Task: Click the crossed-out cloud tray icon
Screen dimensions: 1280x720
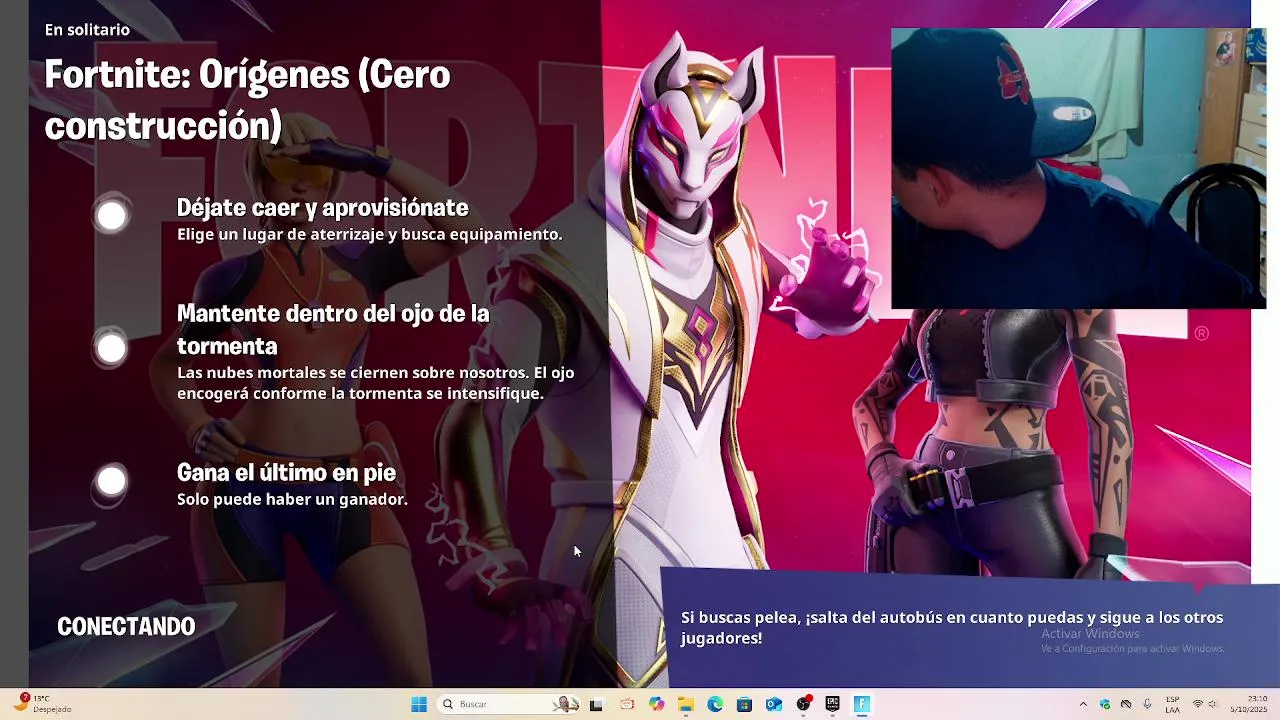Action: click(1126, 704)
